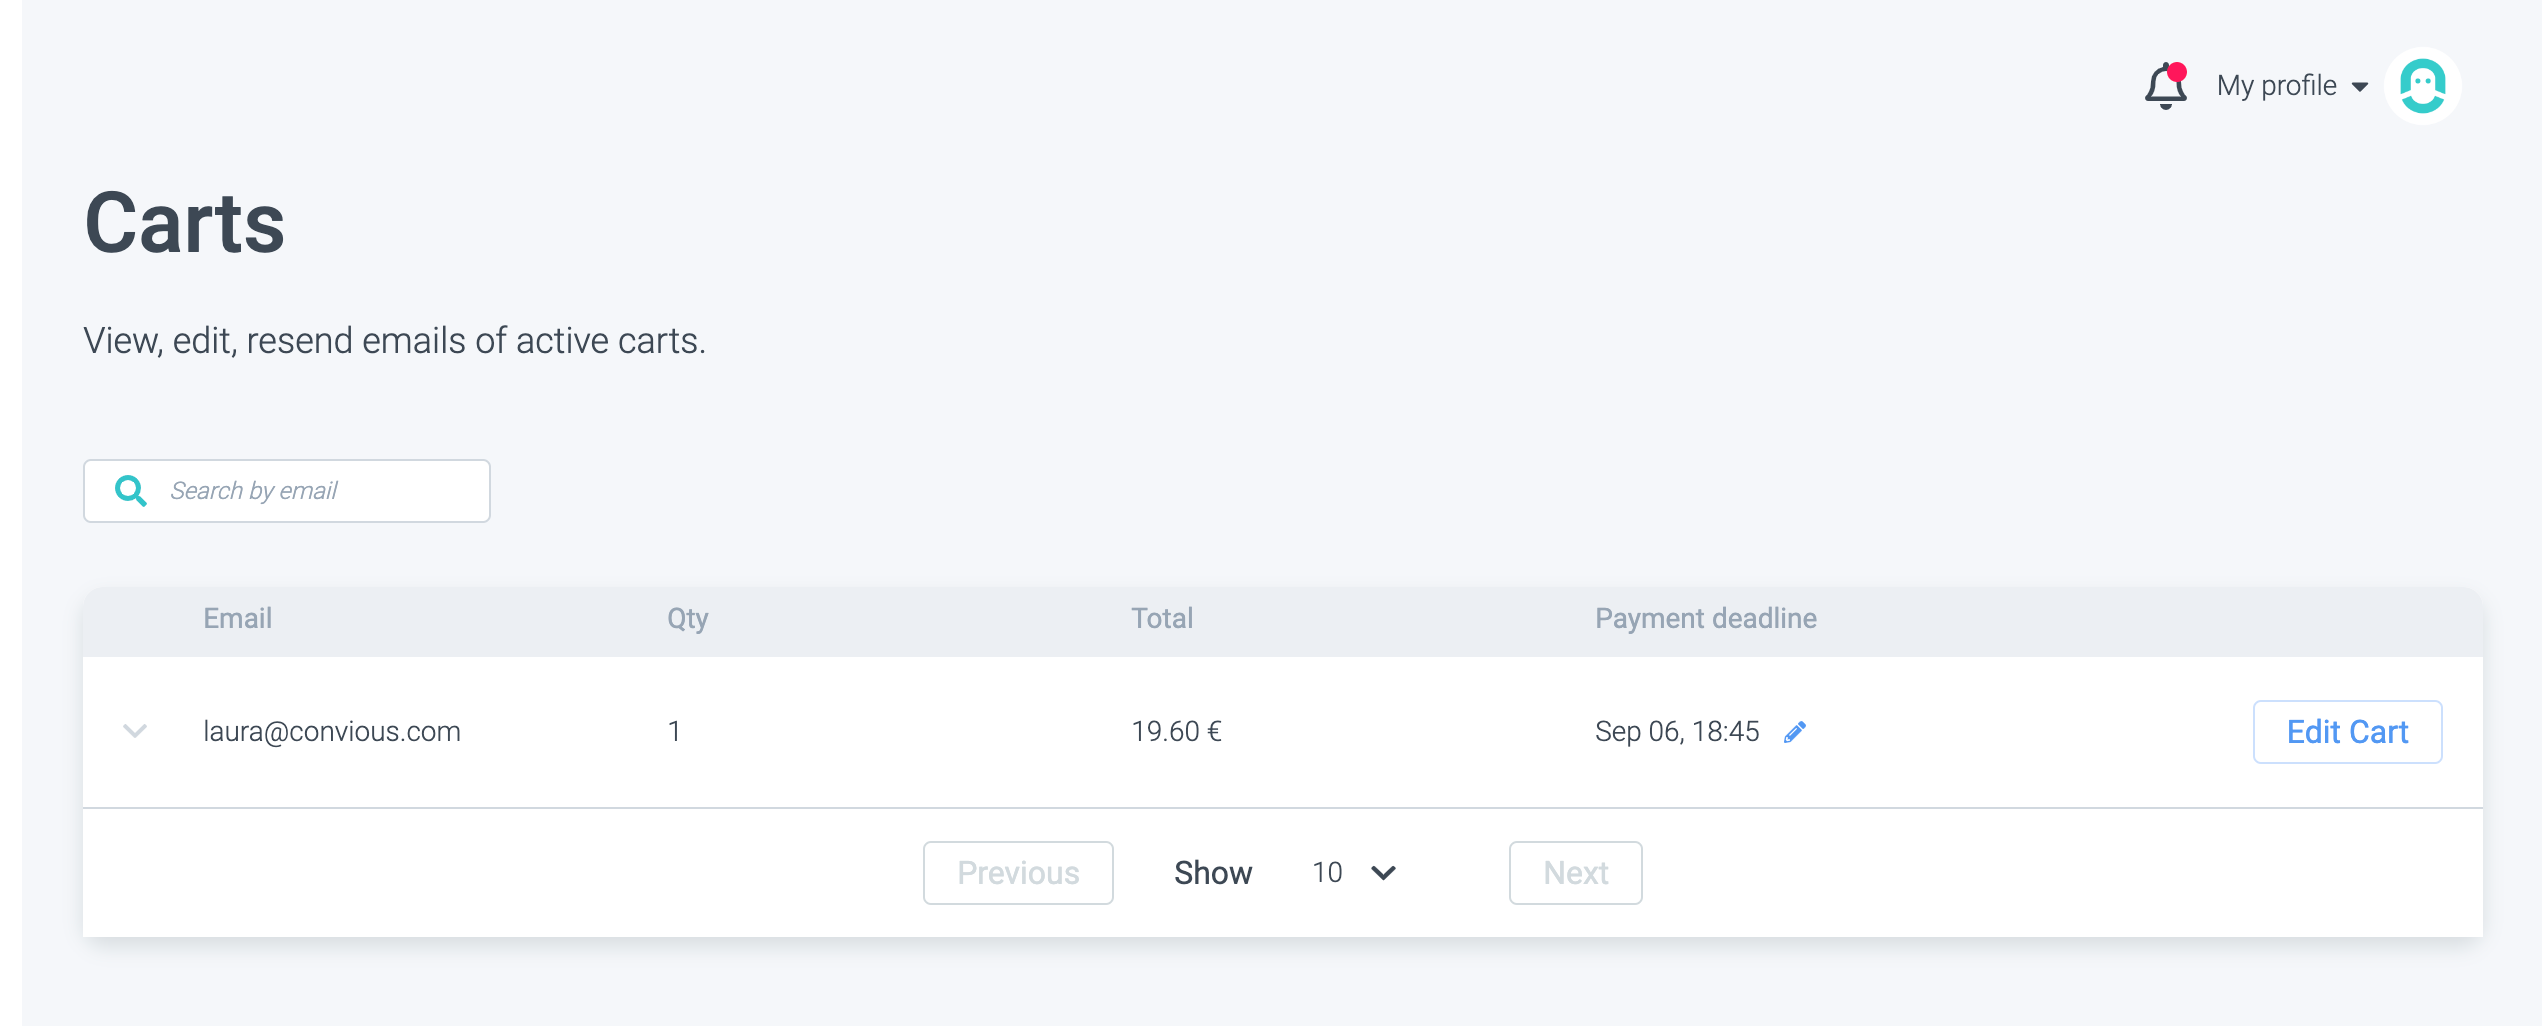Click the Total column header
The height and width of the screenshot is (1026, 2542).
[1162, 619]
